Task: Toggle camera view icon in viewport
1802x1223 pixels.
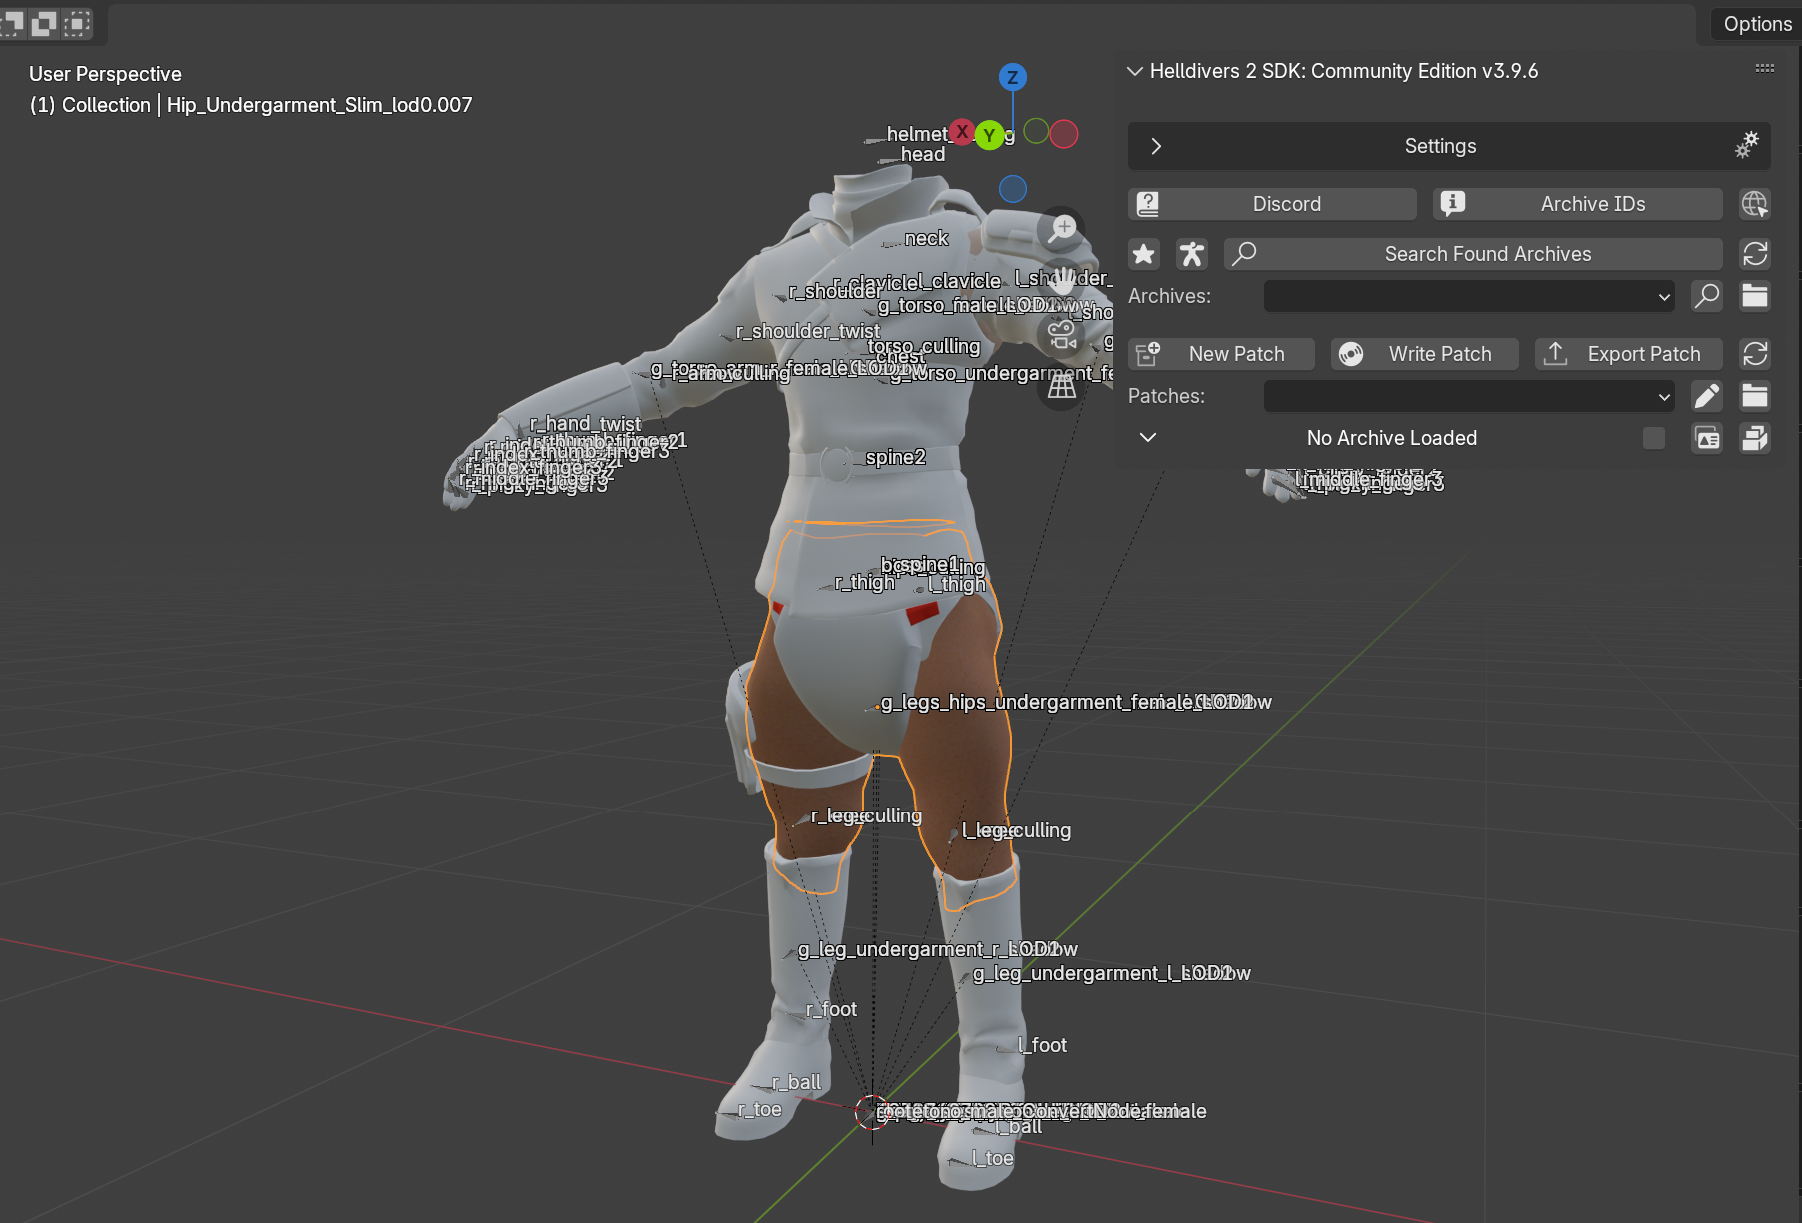Action: coord(1062,333)
